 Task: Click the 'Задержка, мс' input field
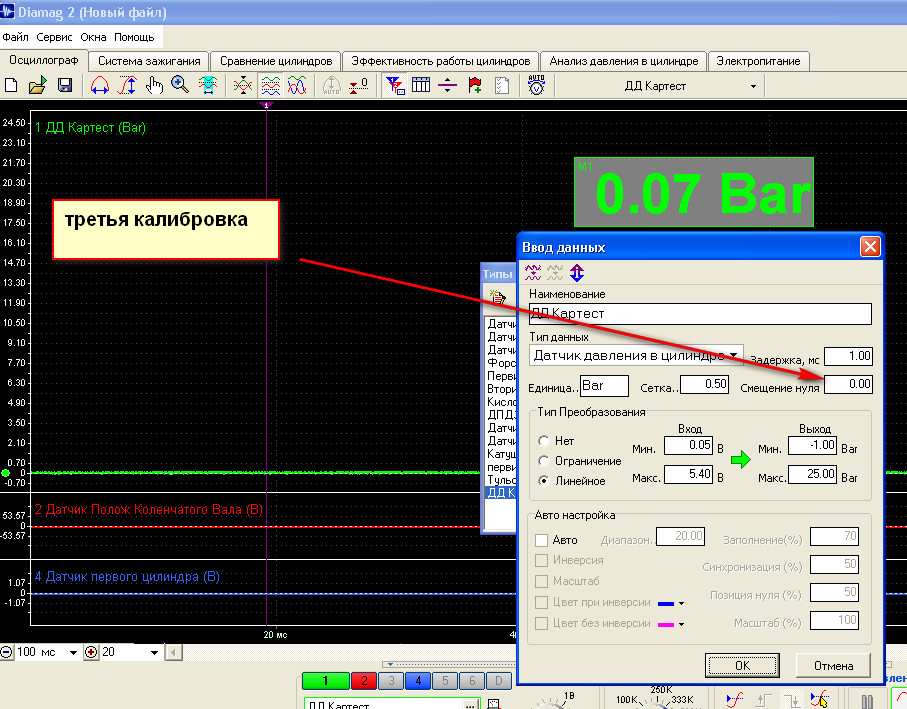[848, 356]
